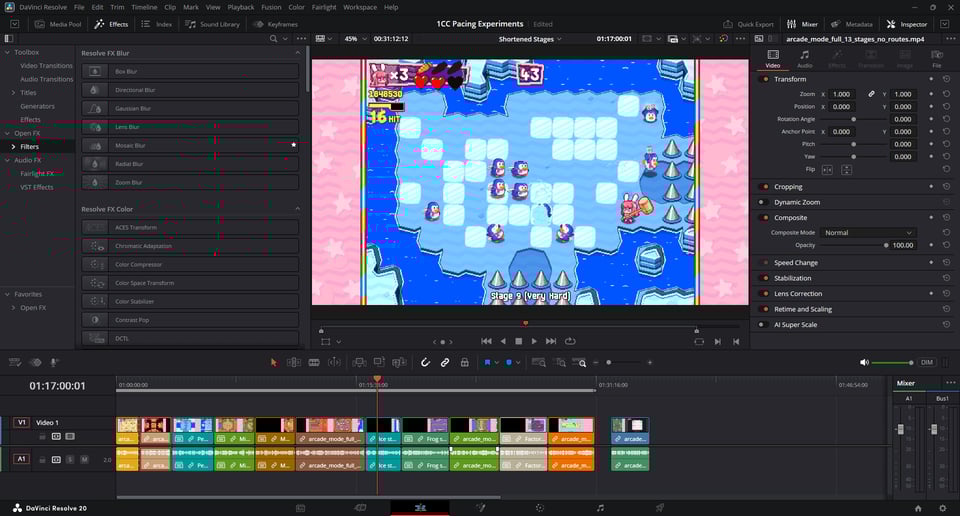The height and width of the screenshot is (516, 960).
Task: Switch to Inspector Audio tab
Action: pos(804,59)
